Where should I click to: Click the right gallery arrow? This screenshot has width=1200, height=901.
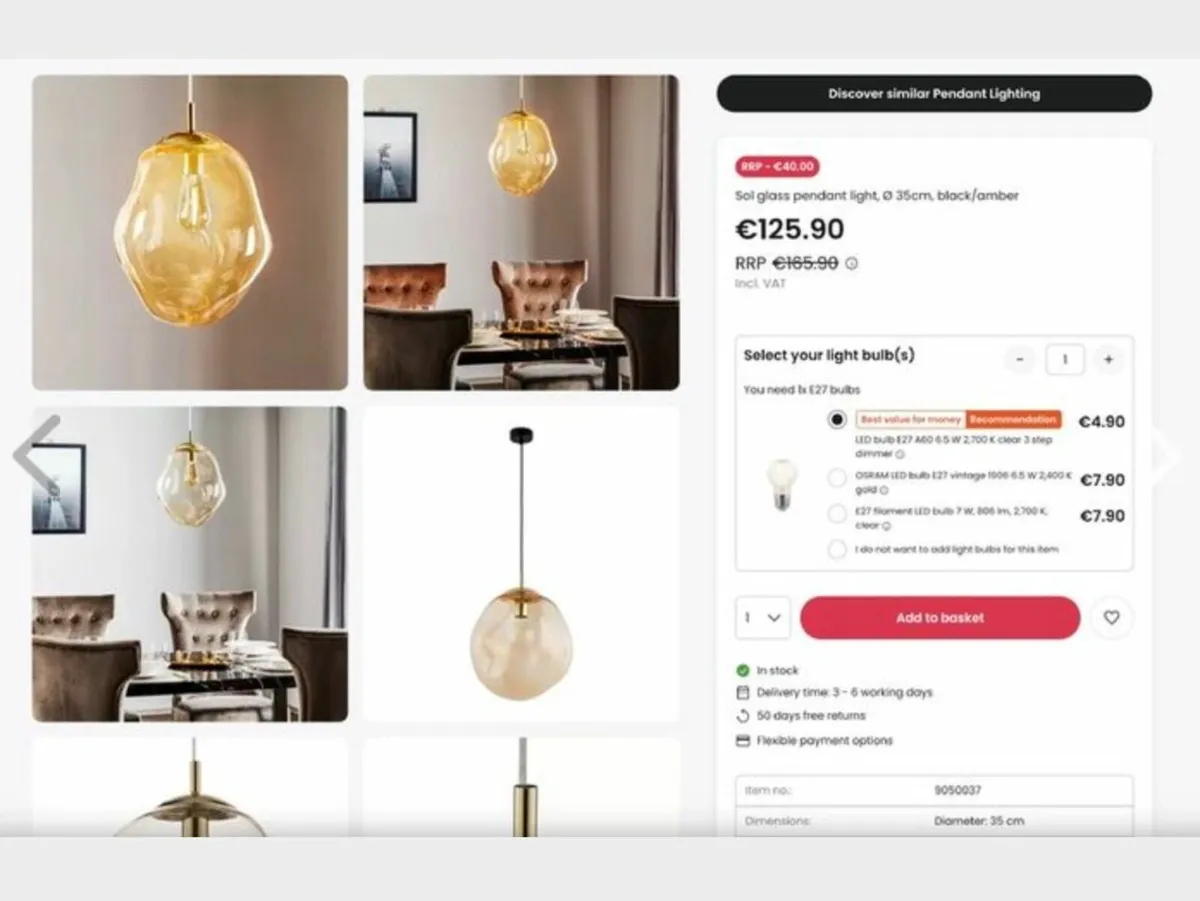1163,456
